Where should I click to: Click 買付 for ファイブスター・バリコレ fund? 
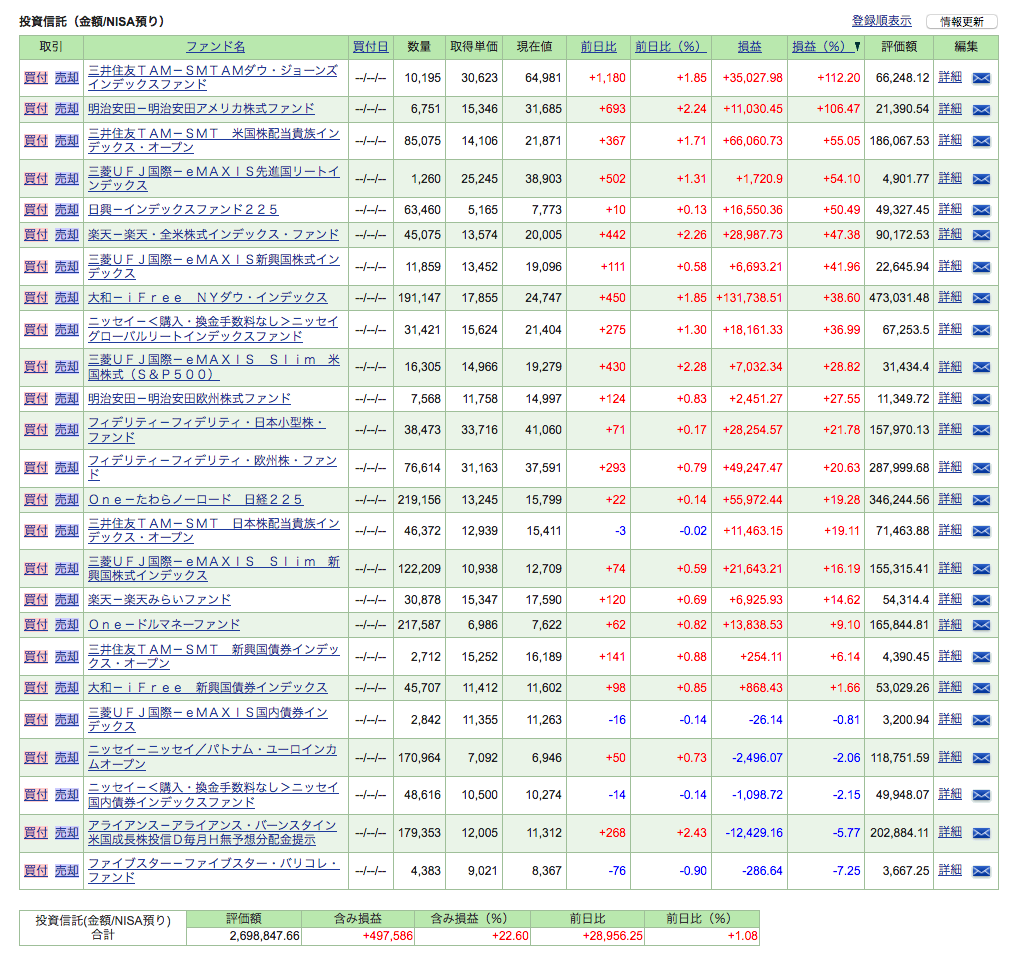pos(36,870)
